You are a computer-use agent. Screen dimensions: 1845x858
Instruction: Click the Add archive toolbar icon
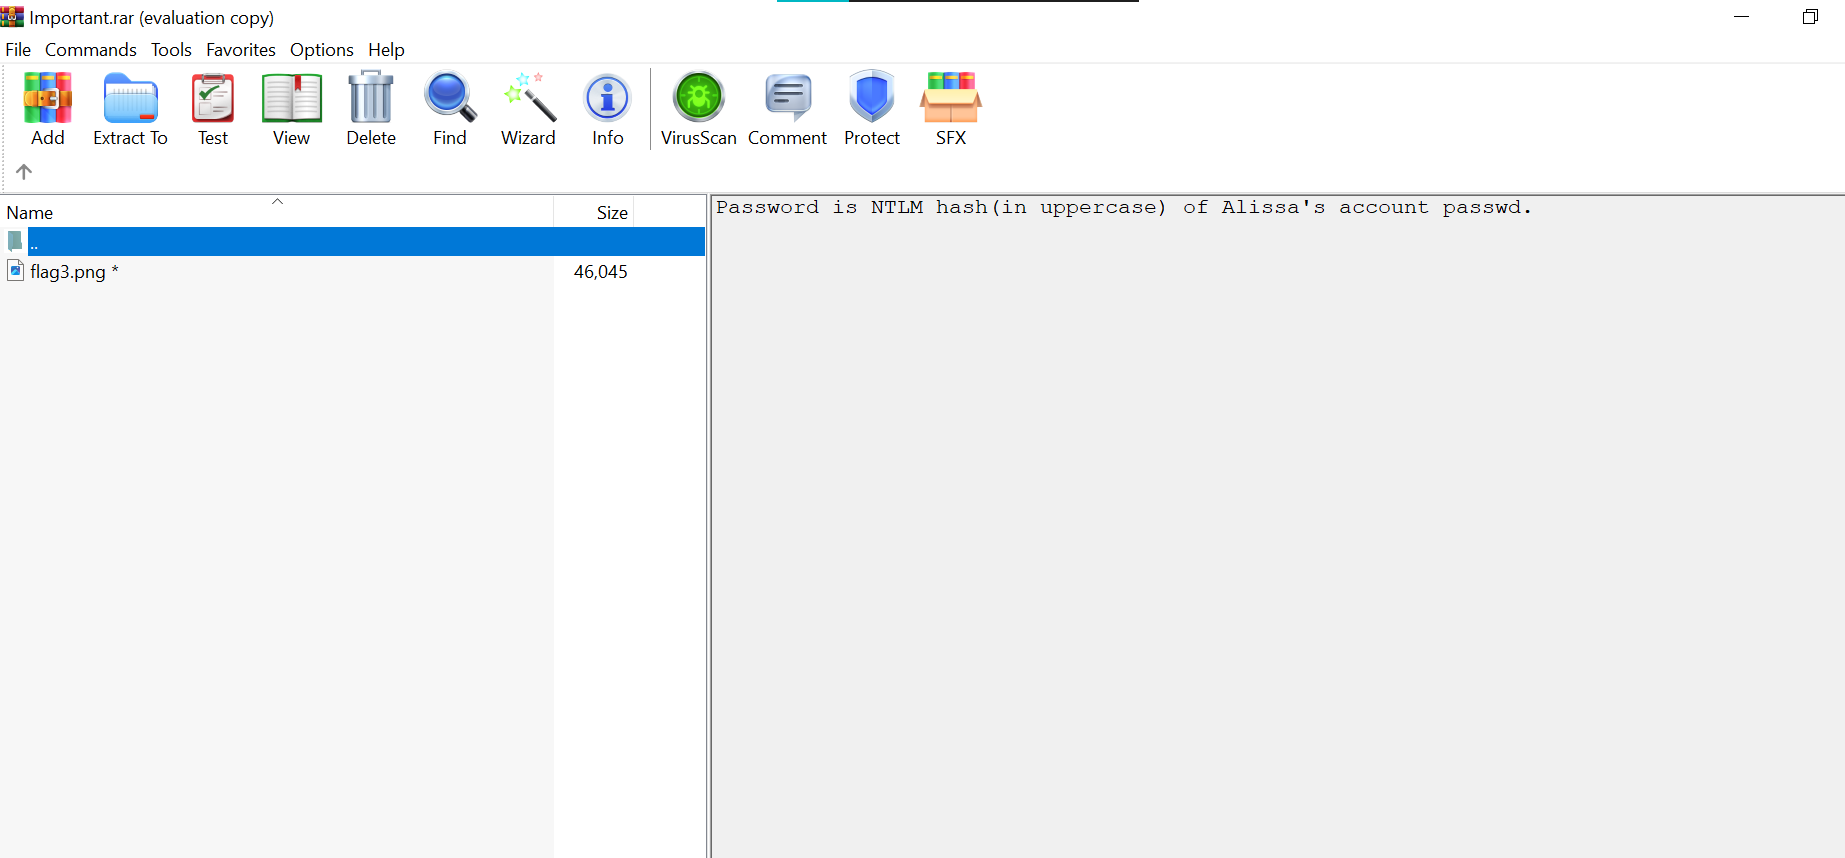[x=47, y=98]
